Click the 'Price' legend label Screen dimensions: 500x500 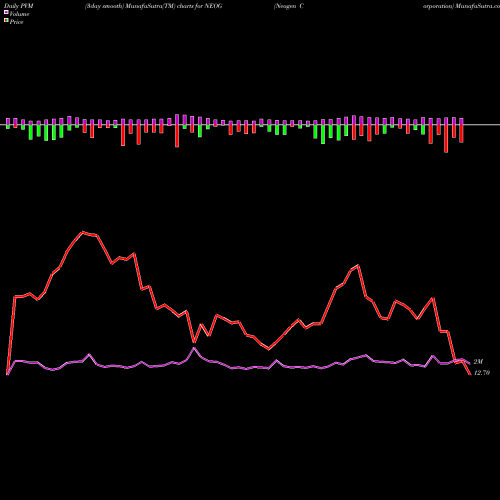pos(16,22)
